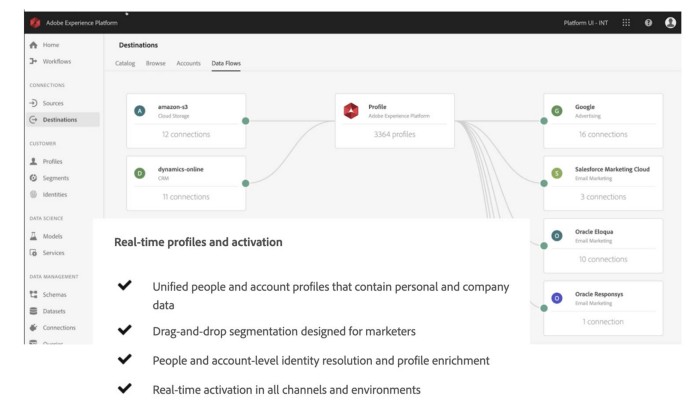Click the 'amazon-s3' card title
The image size is (700, 417).
pos(173,107)
